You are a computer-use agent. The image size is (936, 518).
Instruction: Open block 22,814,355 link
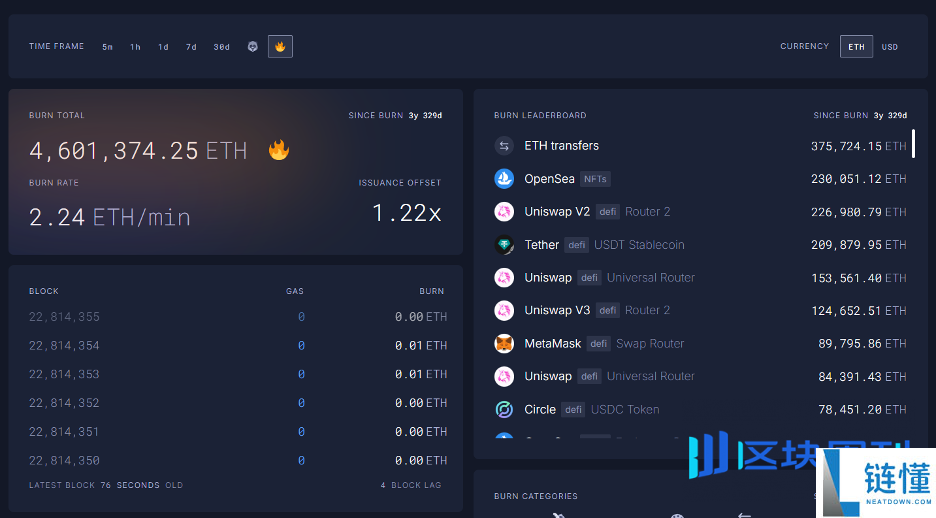(64, 317)
